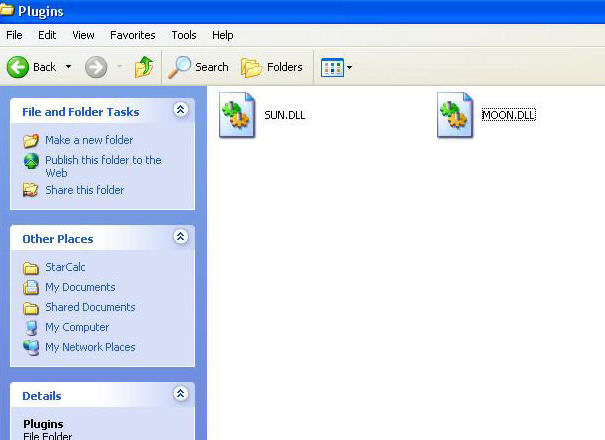
Task: Toggle the Folders pane label
Action: (285, 67)
